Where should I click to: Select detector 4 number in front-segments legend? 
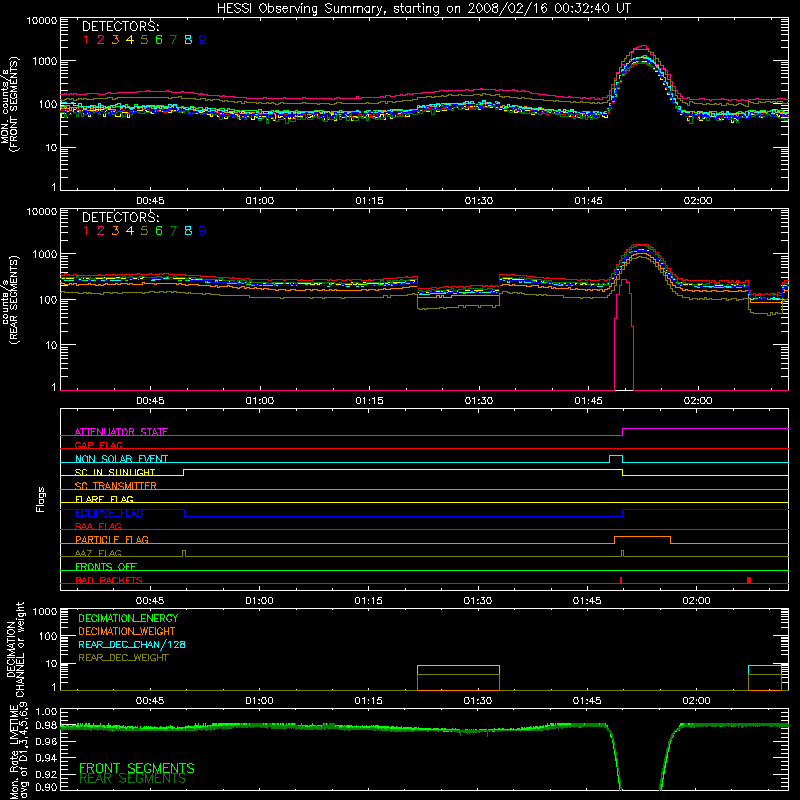(x=130, y=40)
